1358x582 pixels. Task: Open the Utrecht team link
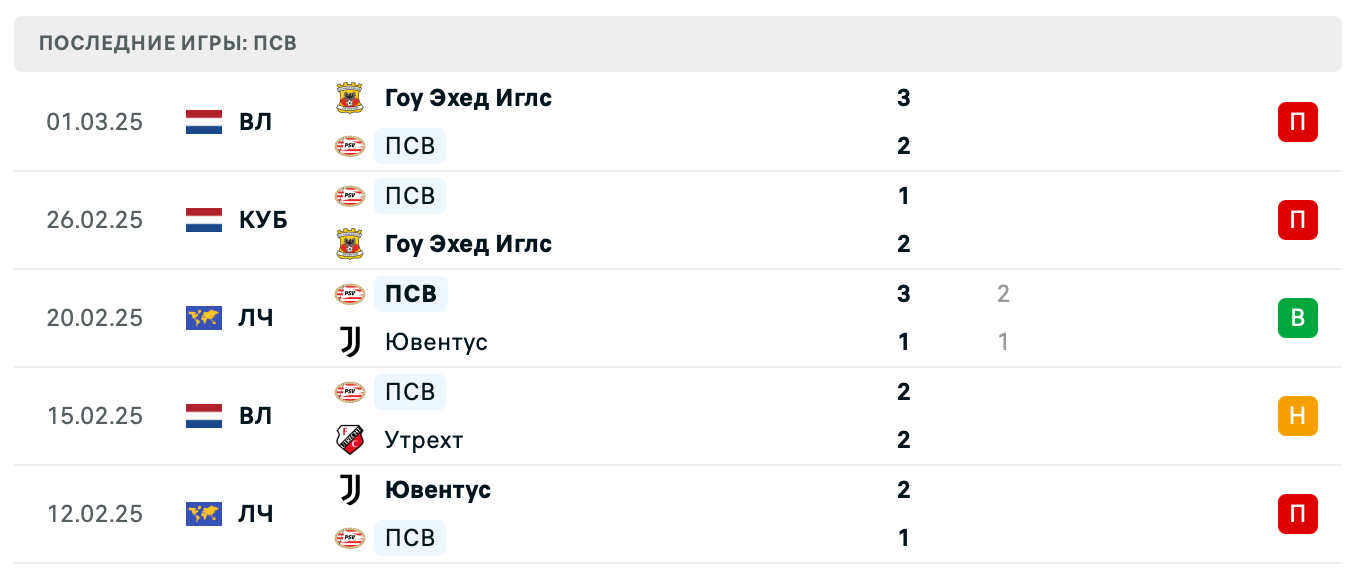(424, 440)
